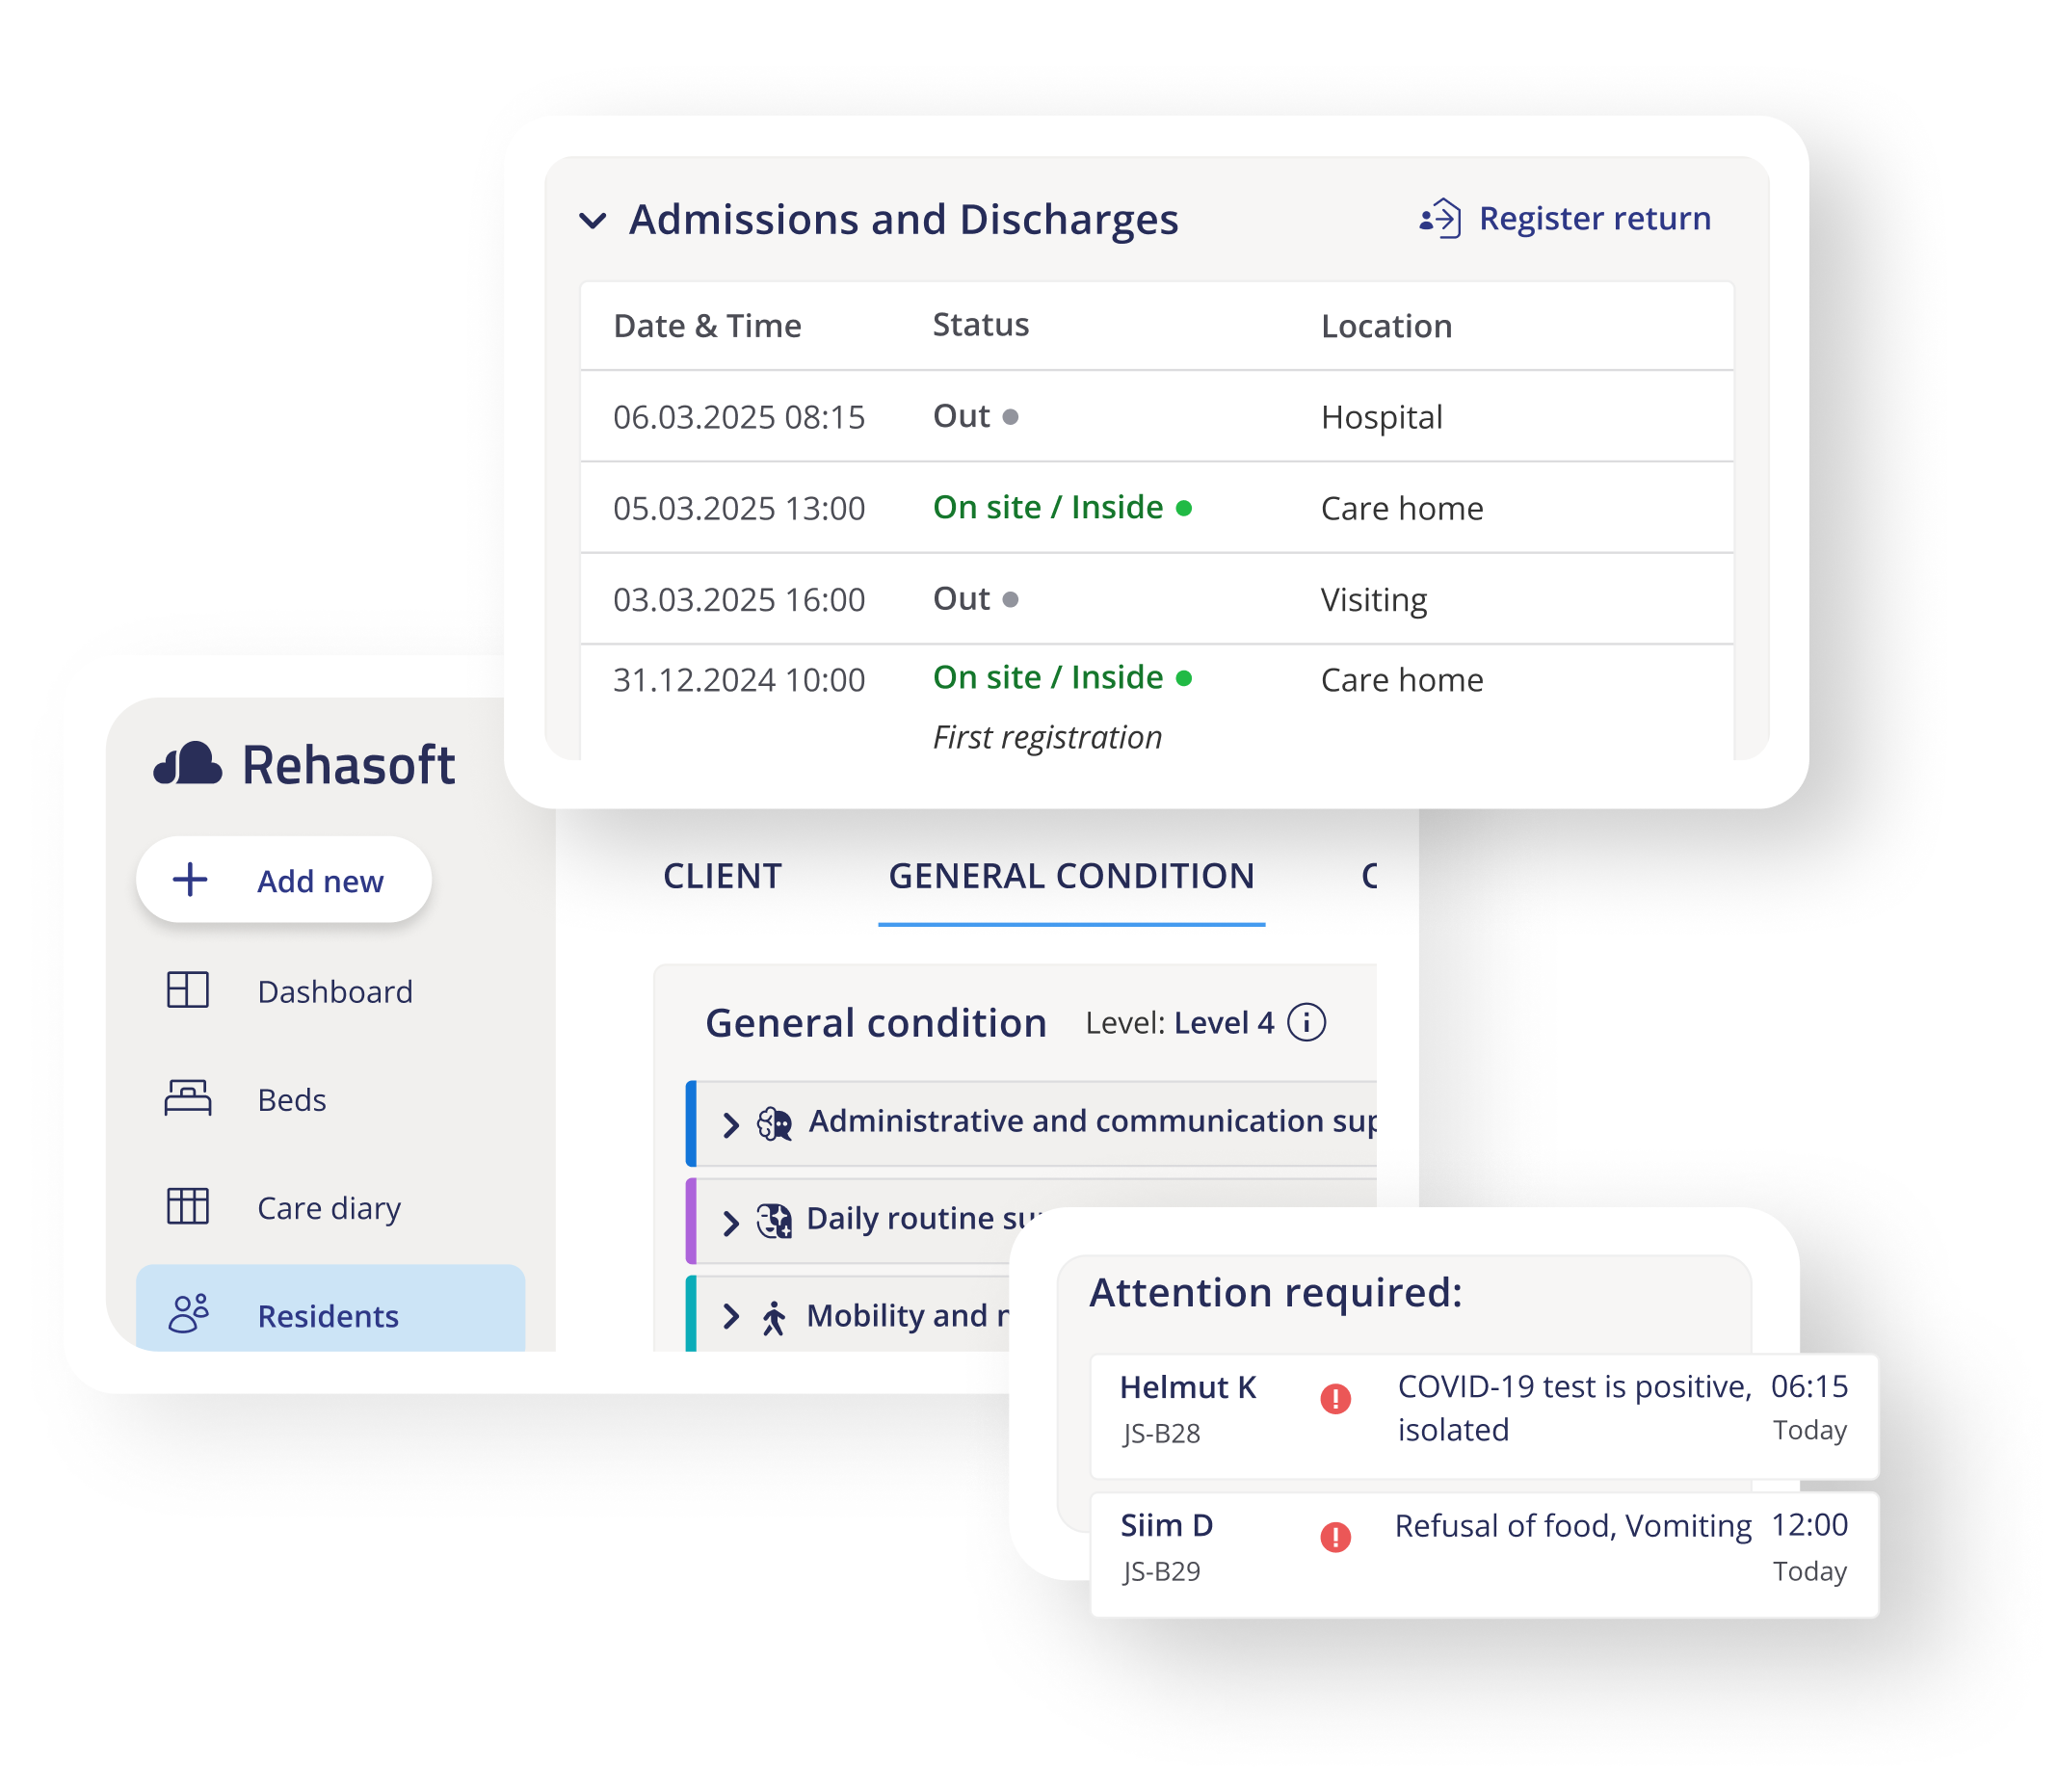Click the Beds bed icon
Image resolution: width=2058 pixels, height=1792 pixels.
187,1098
